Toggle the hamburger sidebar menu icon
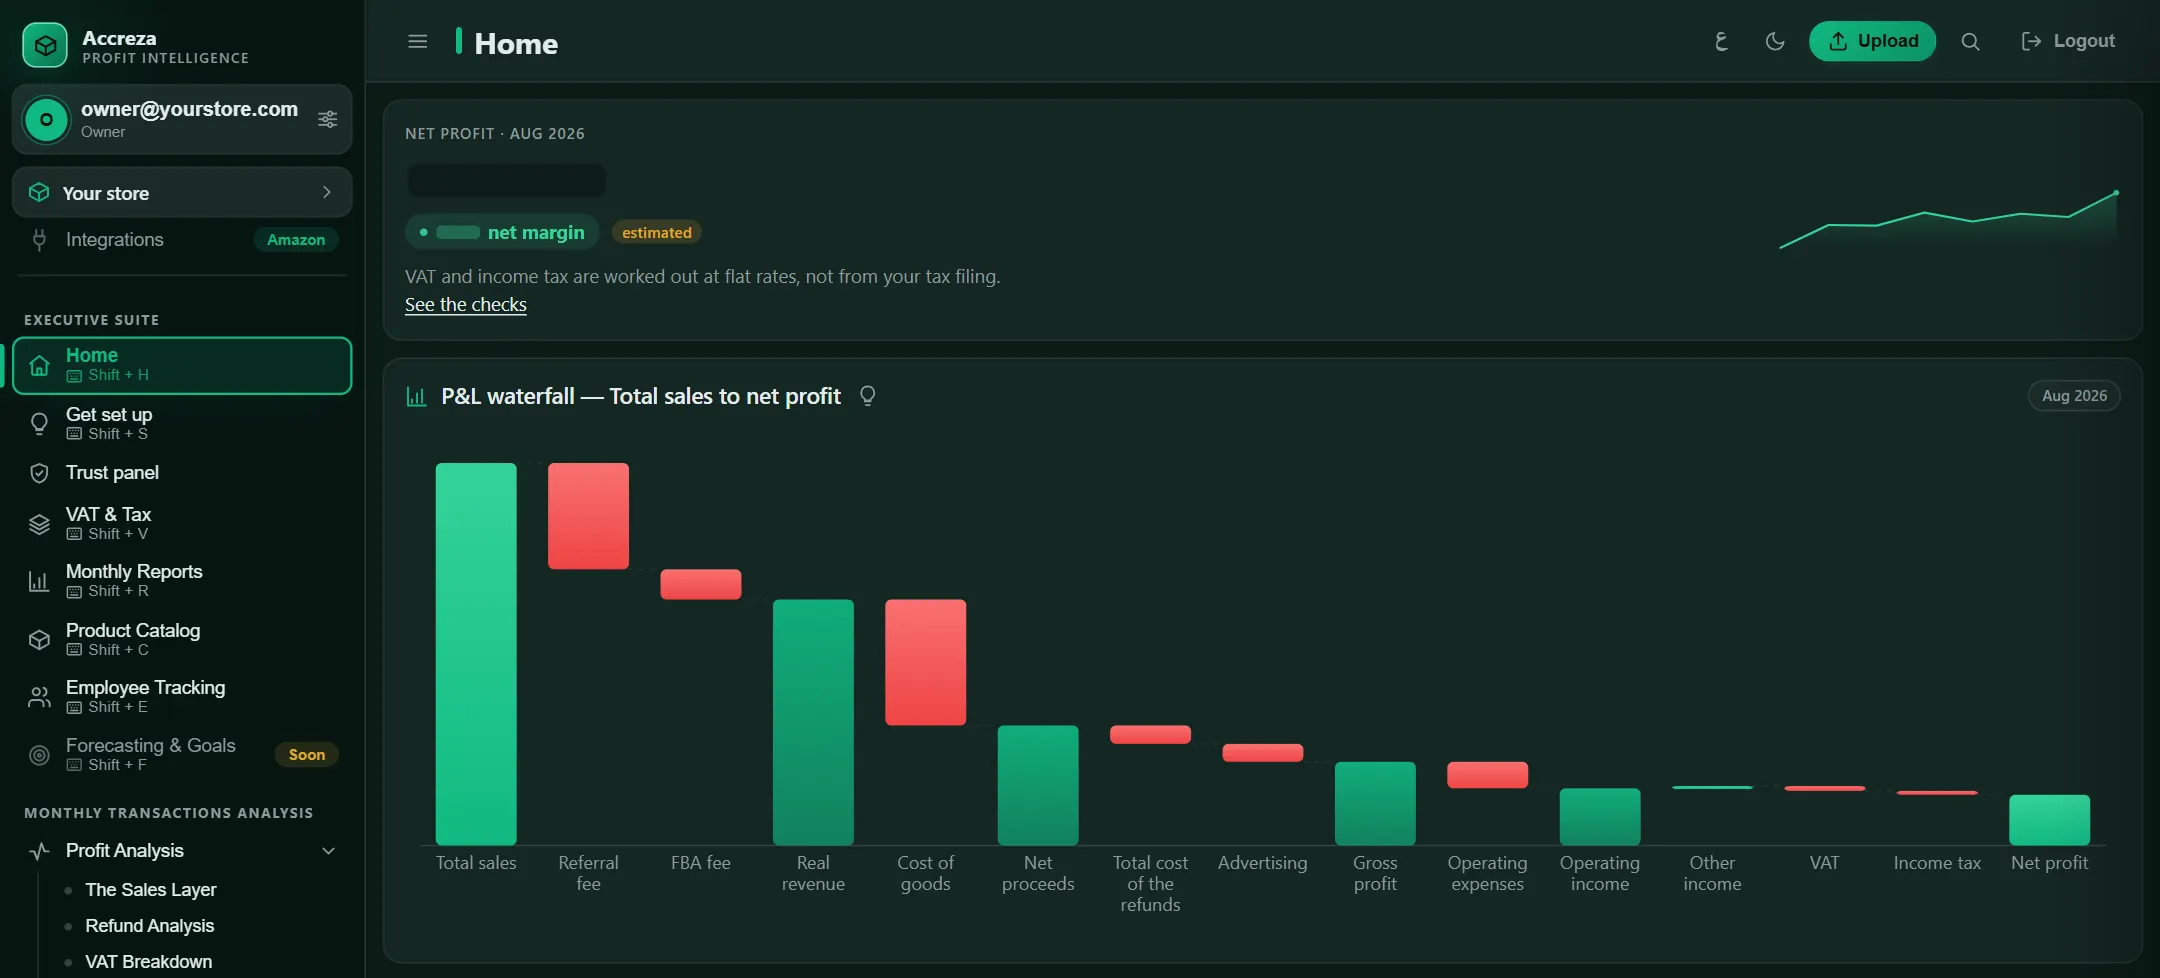The width and height of the screenshot is (2160, 978). tap(418, 42)
